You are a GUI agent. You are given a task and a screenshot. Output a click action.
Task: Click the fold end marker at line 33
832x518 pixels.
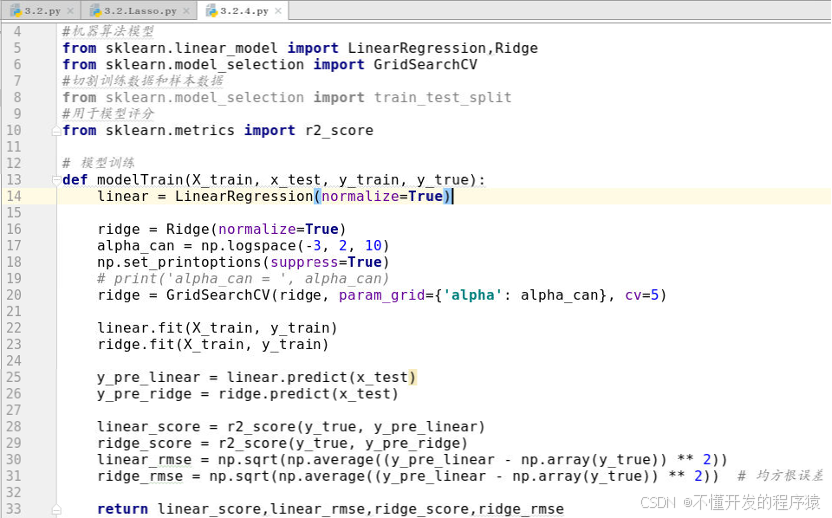click(x=56, y=509)
